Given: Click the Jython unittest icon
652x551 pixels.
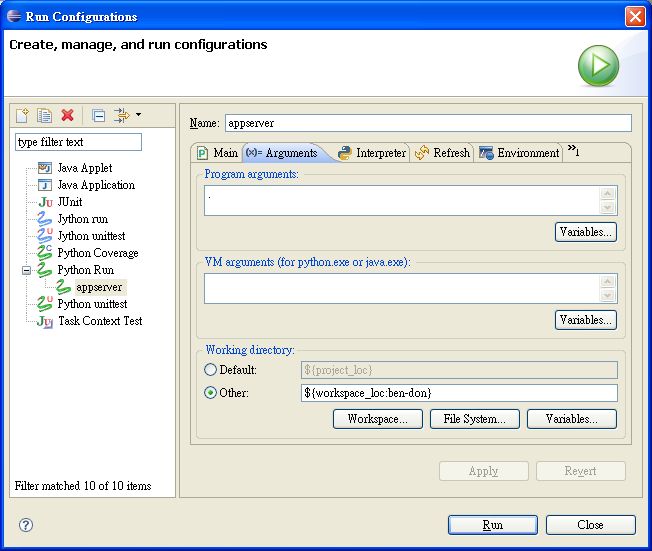Looking at the screenshot, I should [x=44, y=235].
